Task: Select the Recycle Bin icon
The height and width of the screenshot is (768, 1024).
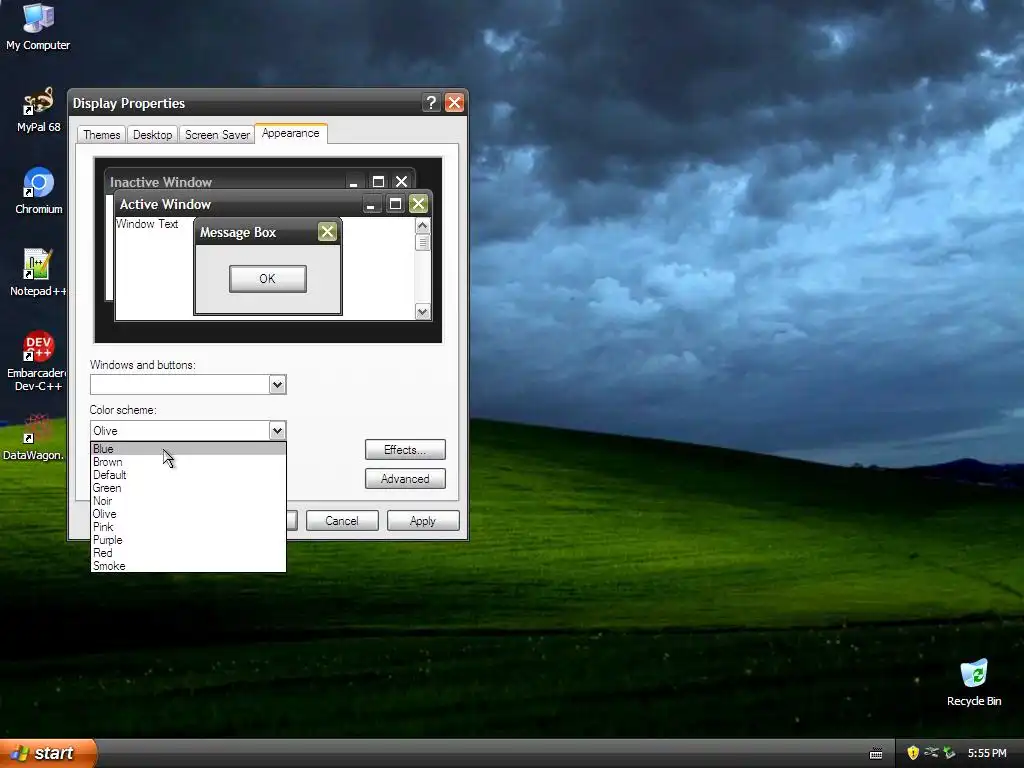Action: 974,683
